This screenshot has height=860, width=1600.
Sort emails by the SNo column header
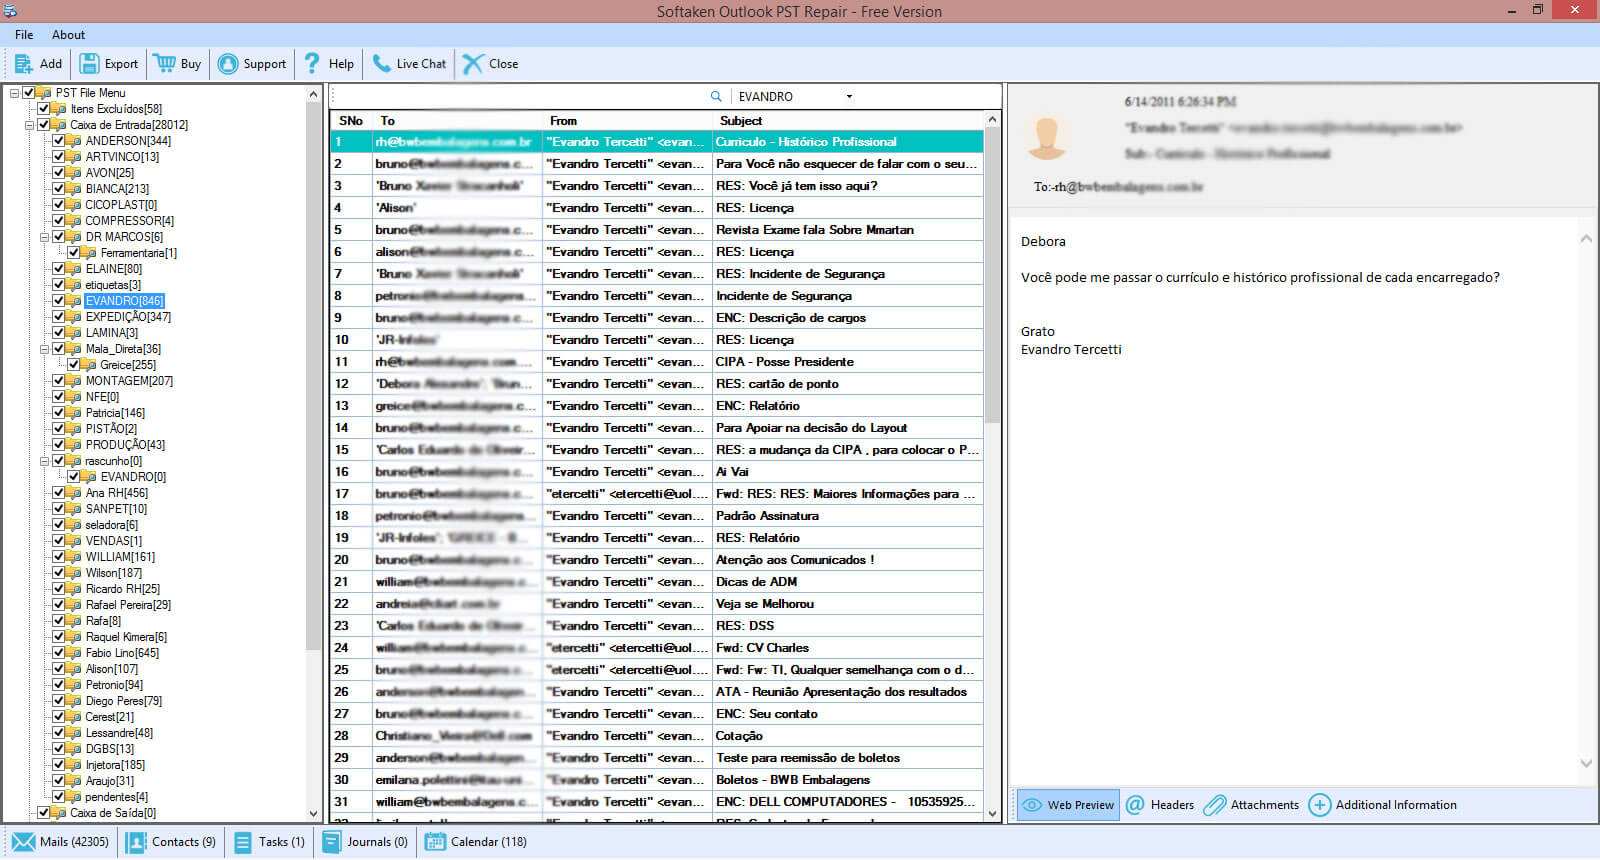(x=351, y=120)
